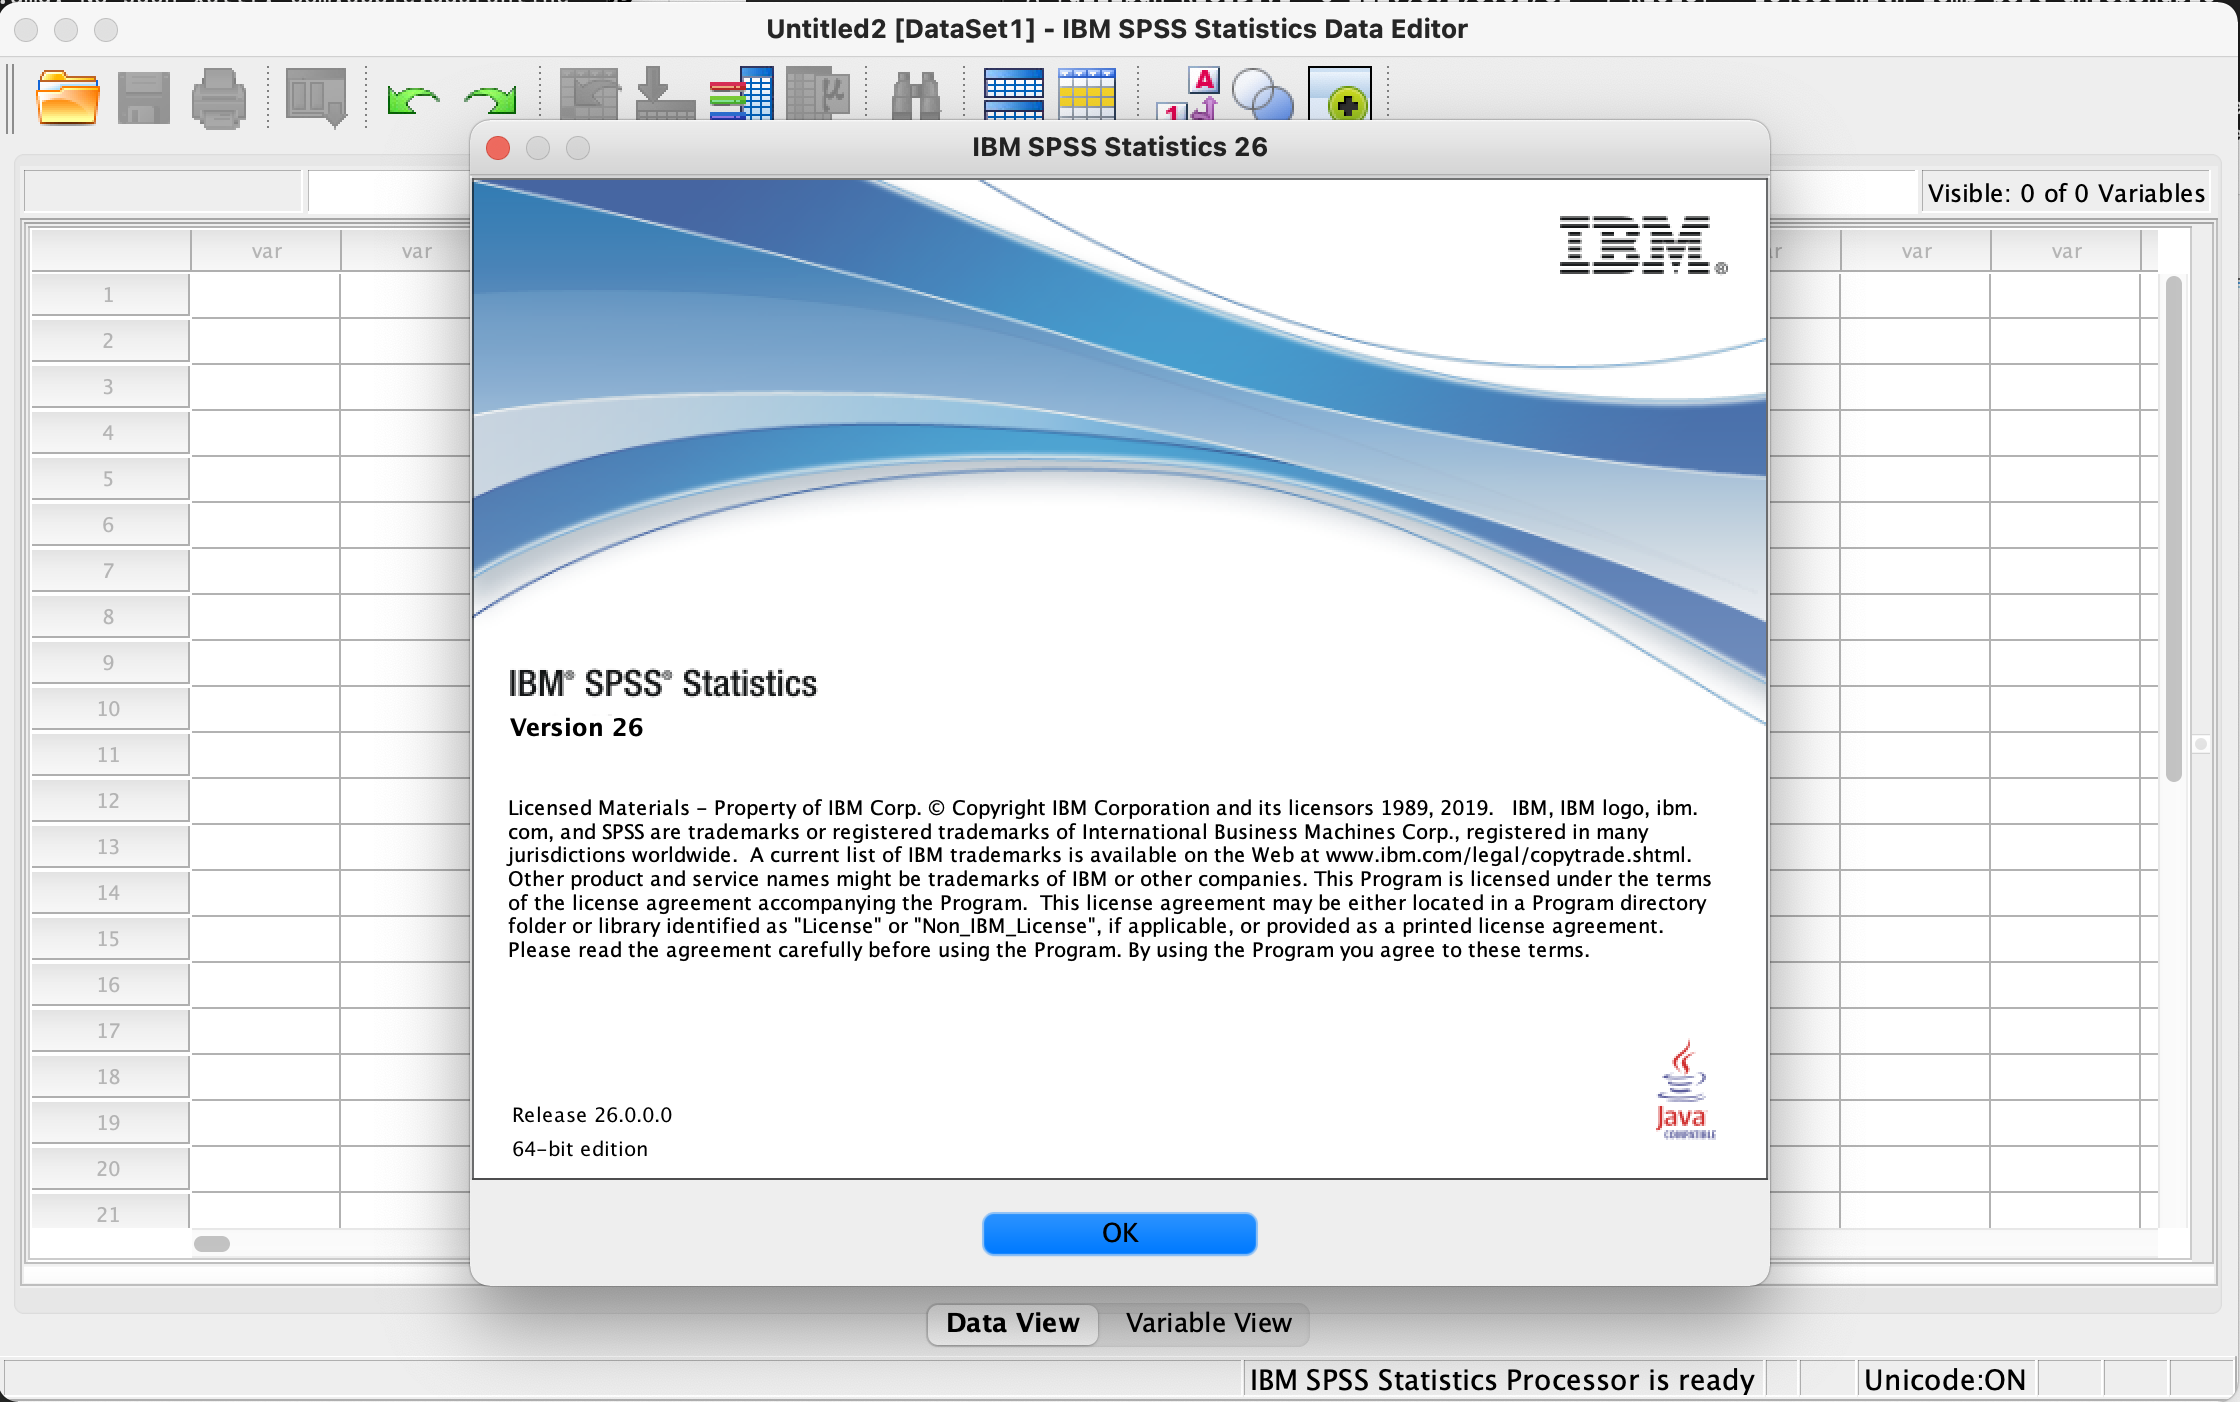The image size is (2240, 1402).
Task: Click the Go to Case toolbar icon
Action: tap(590, 95)
